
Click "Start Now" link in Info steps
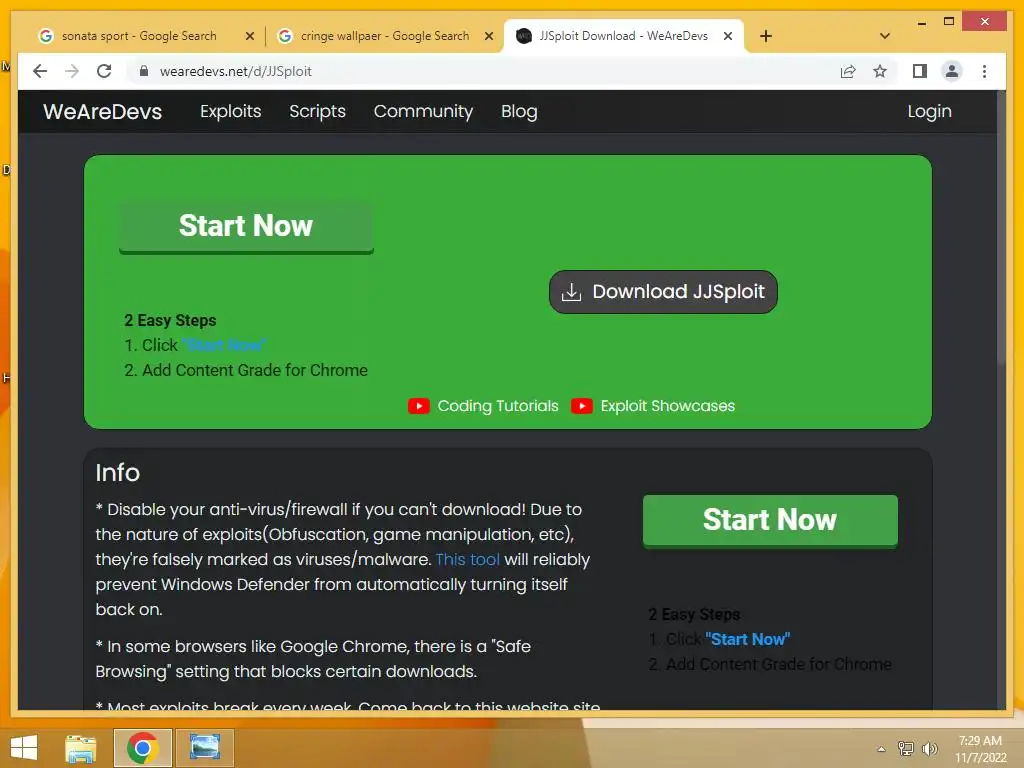(748, 639)
